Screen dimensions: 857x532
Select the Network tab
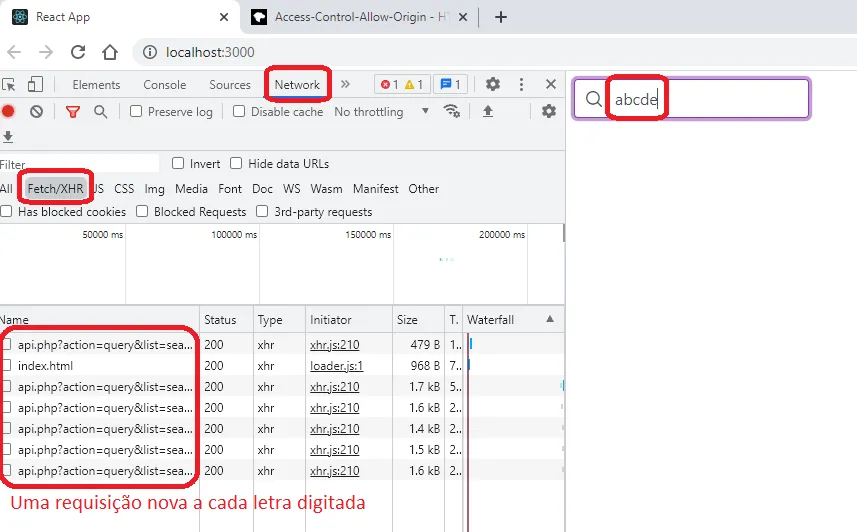[297, 85]
